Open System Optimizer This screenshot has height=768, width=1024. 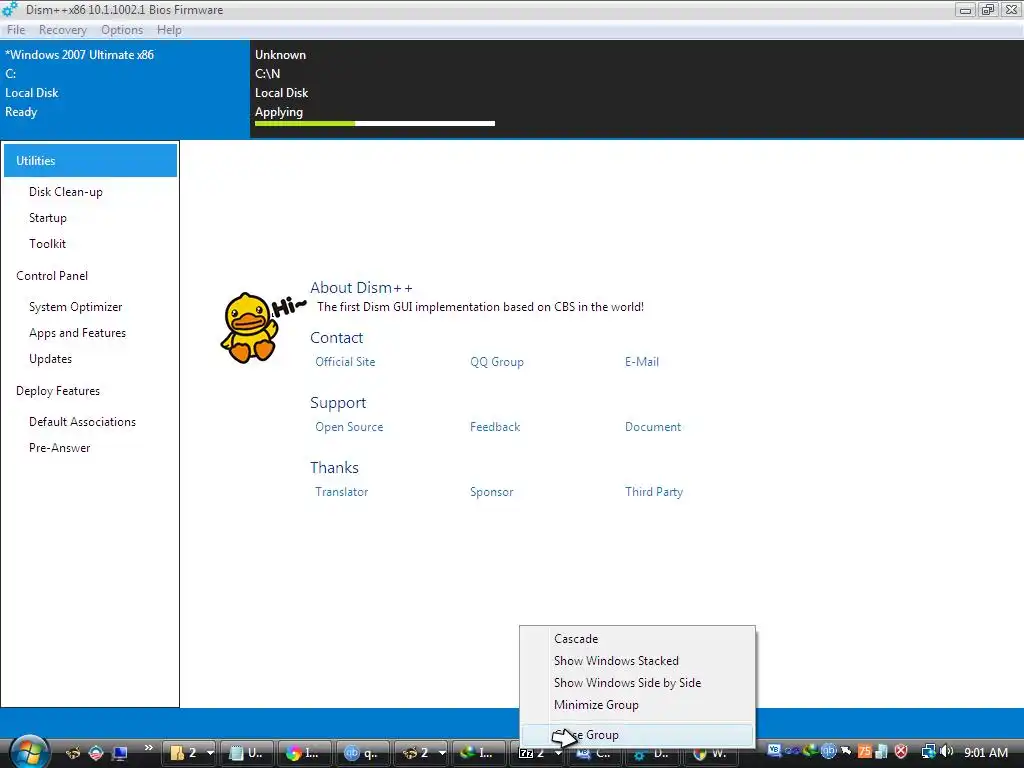tap(75, 307)
